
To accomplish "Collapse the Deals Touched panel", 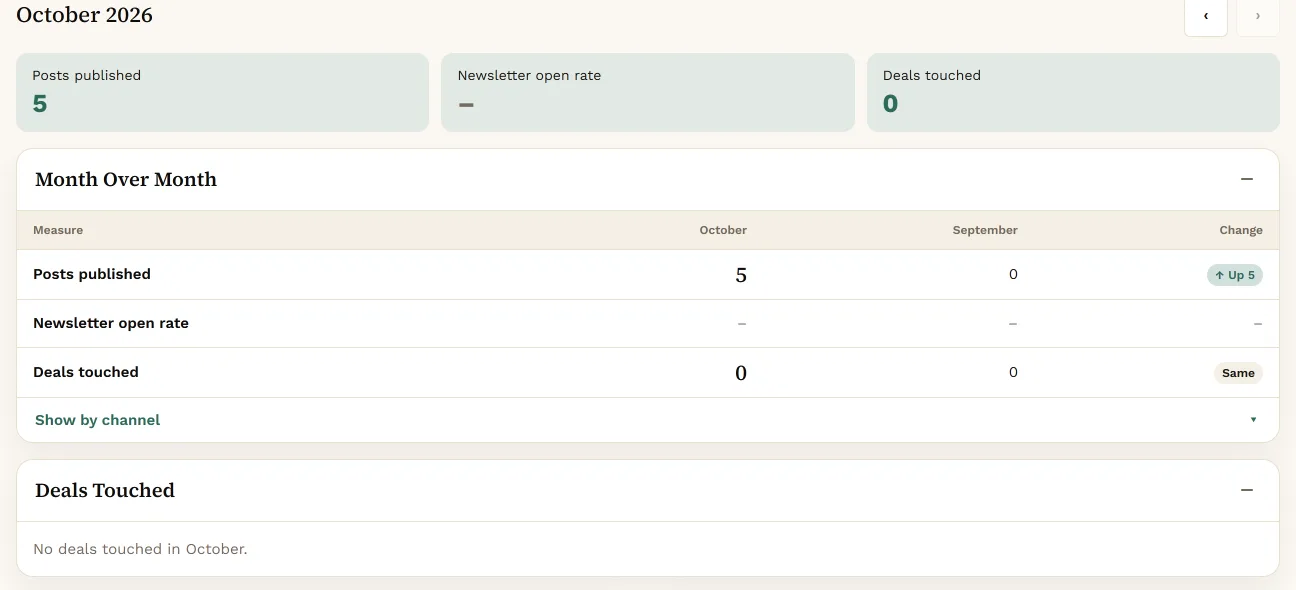I will (x=1247, y=491).
